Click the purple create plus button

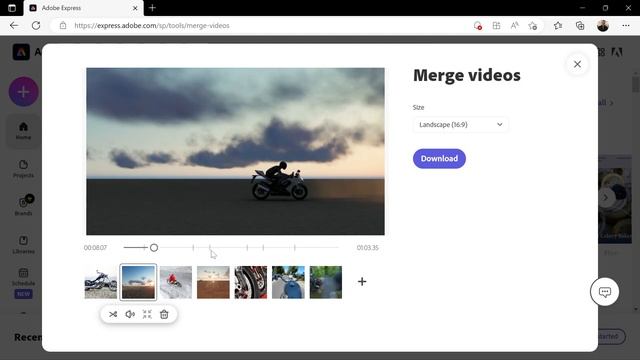24,92
